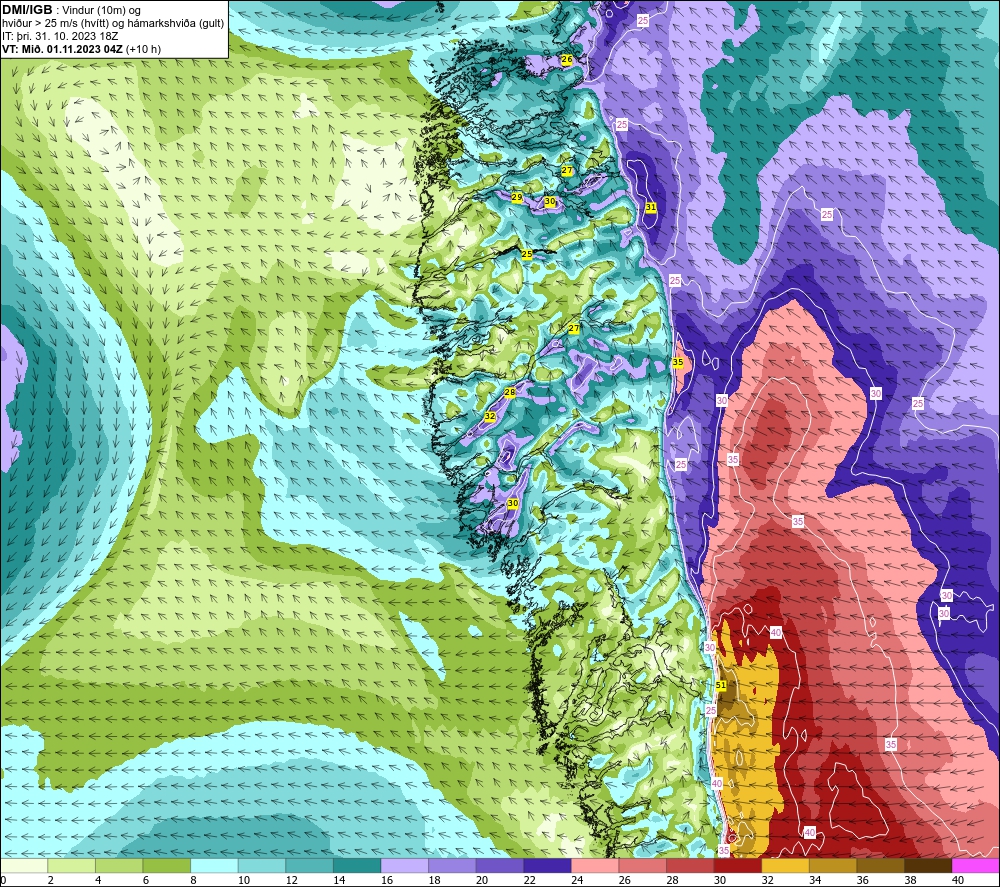Click the DMI/IGB title text
The image size is (1000, 887).
click(x=27, y=10)
